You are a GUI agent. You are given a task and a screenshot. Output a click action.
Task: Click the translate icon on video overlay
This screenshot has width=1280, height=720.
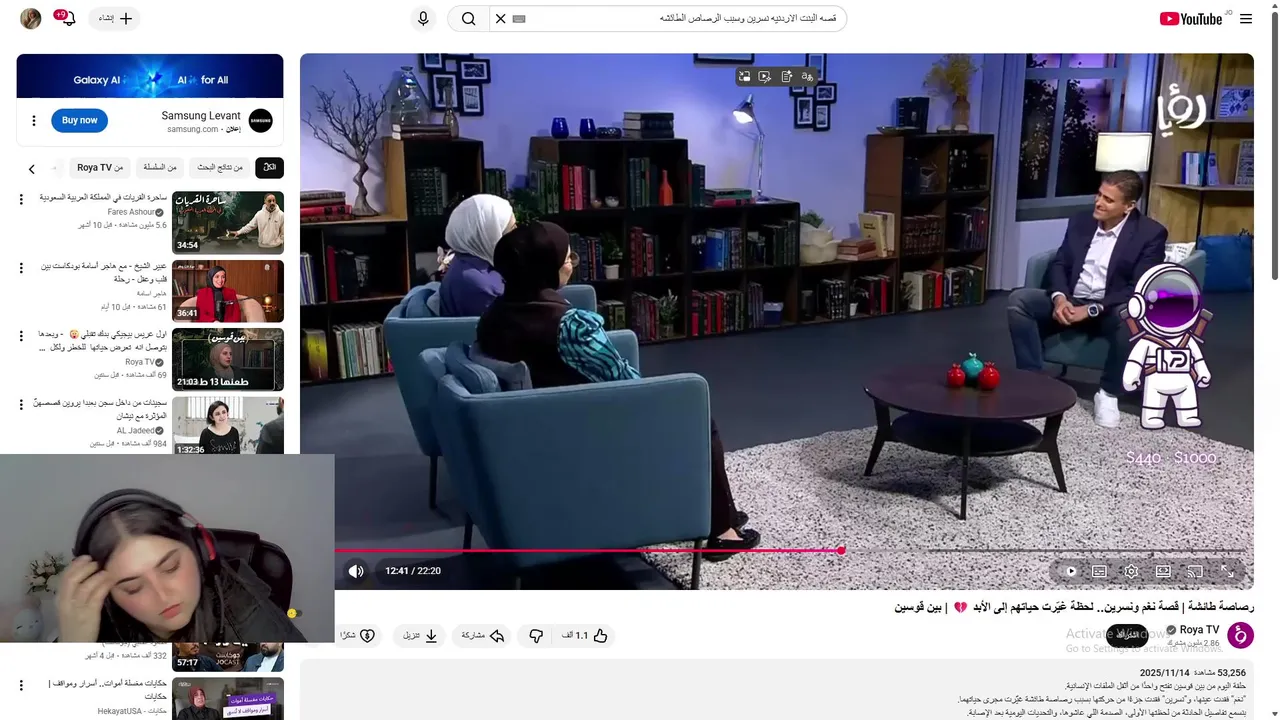[x=807, y=76]
